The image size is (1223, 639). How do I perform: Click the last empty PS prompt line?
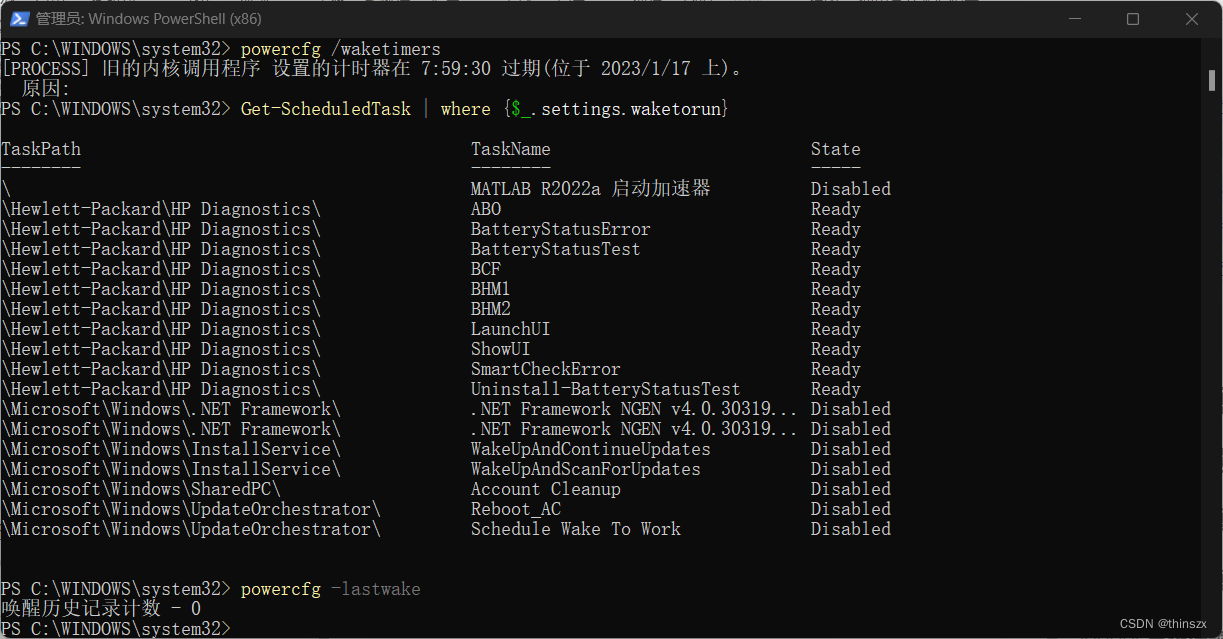(x=116, y=629)
